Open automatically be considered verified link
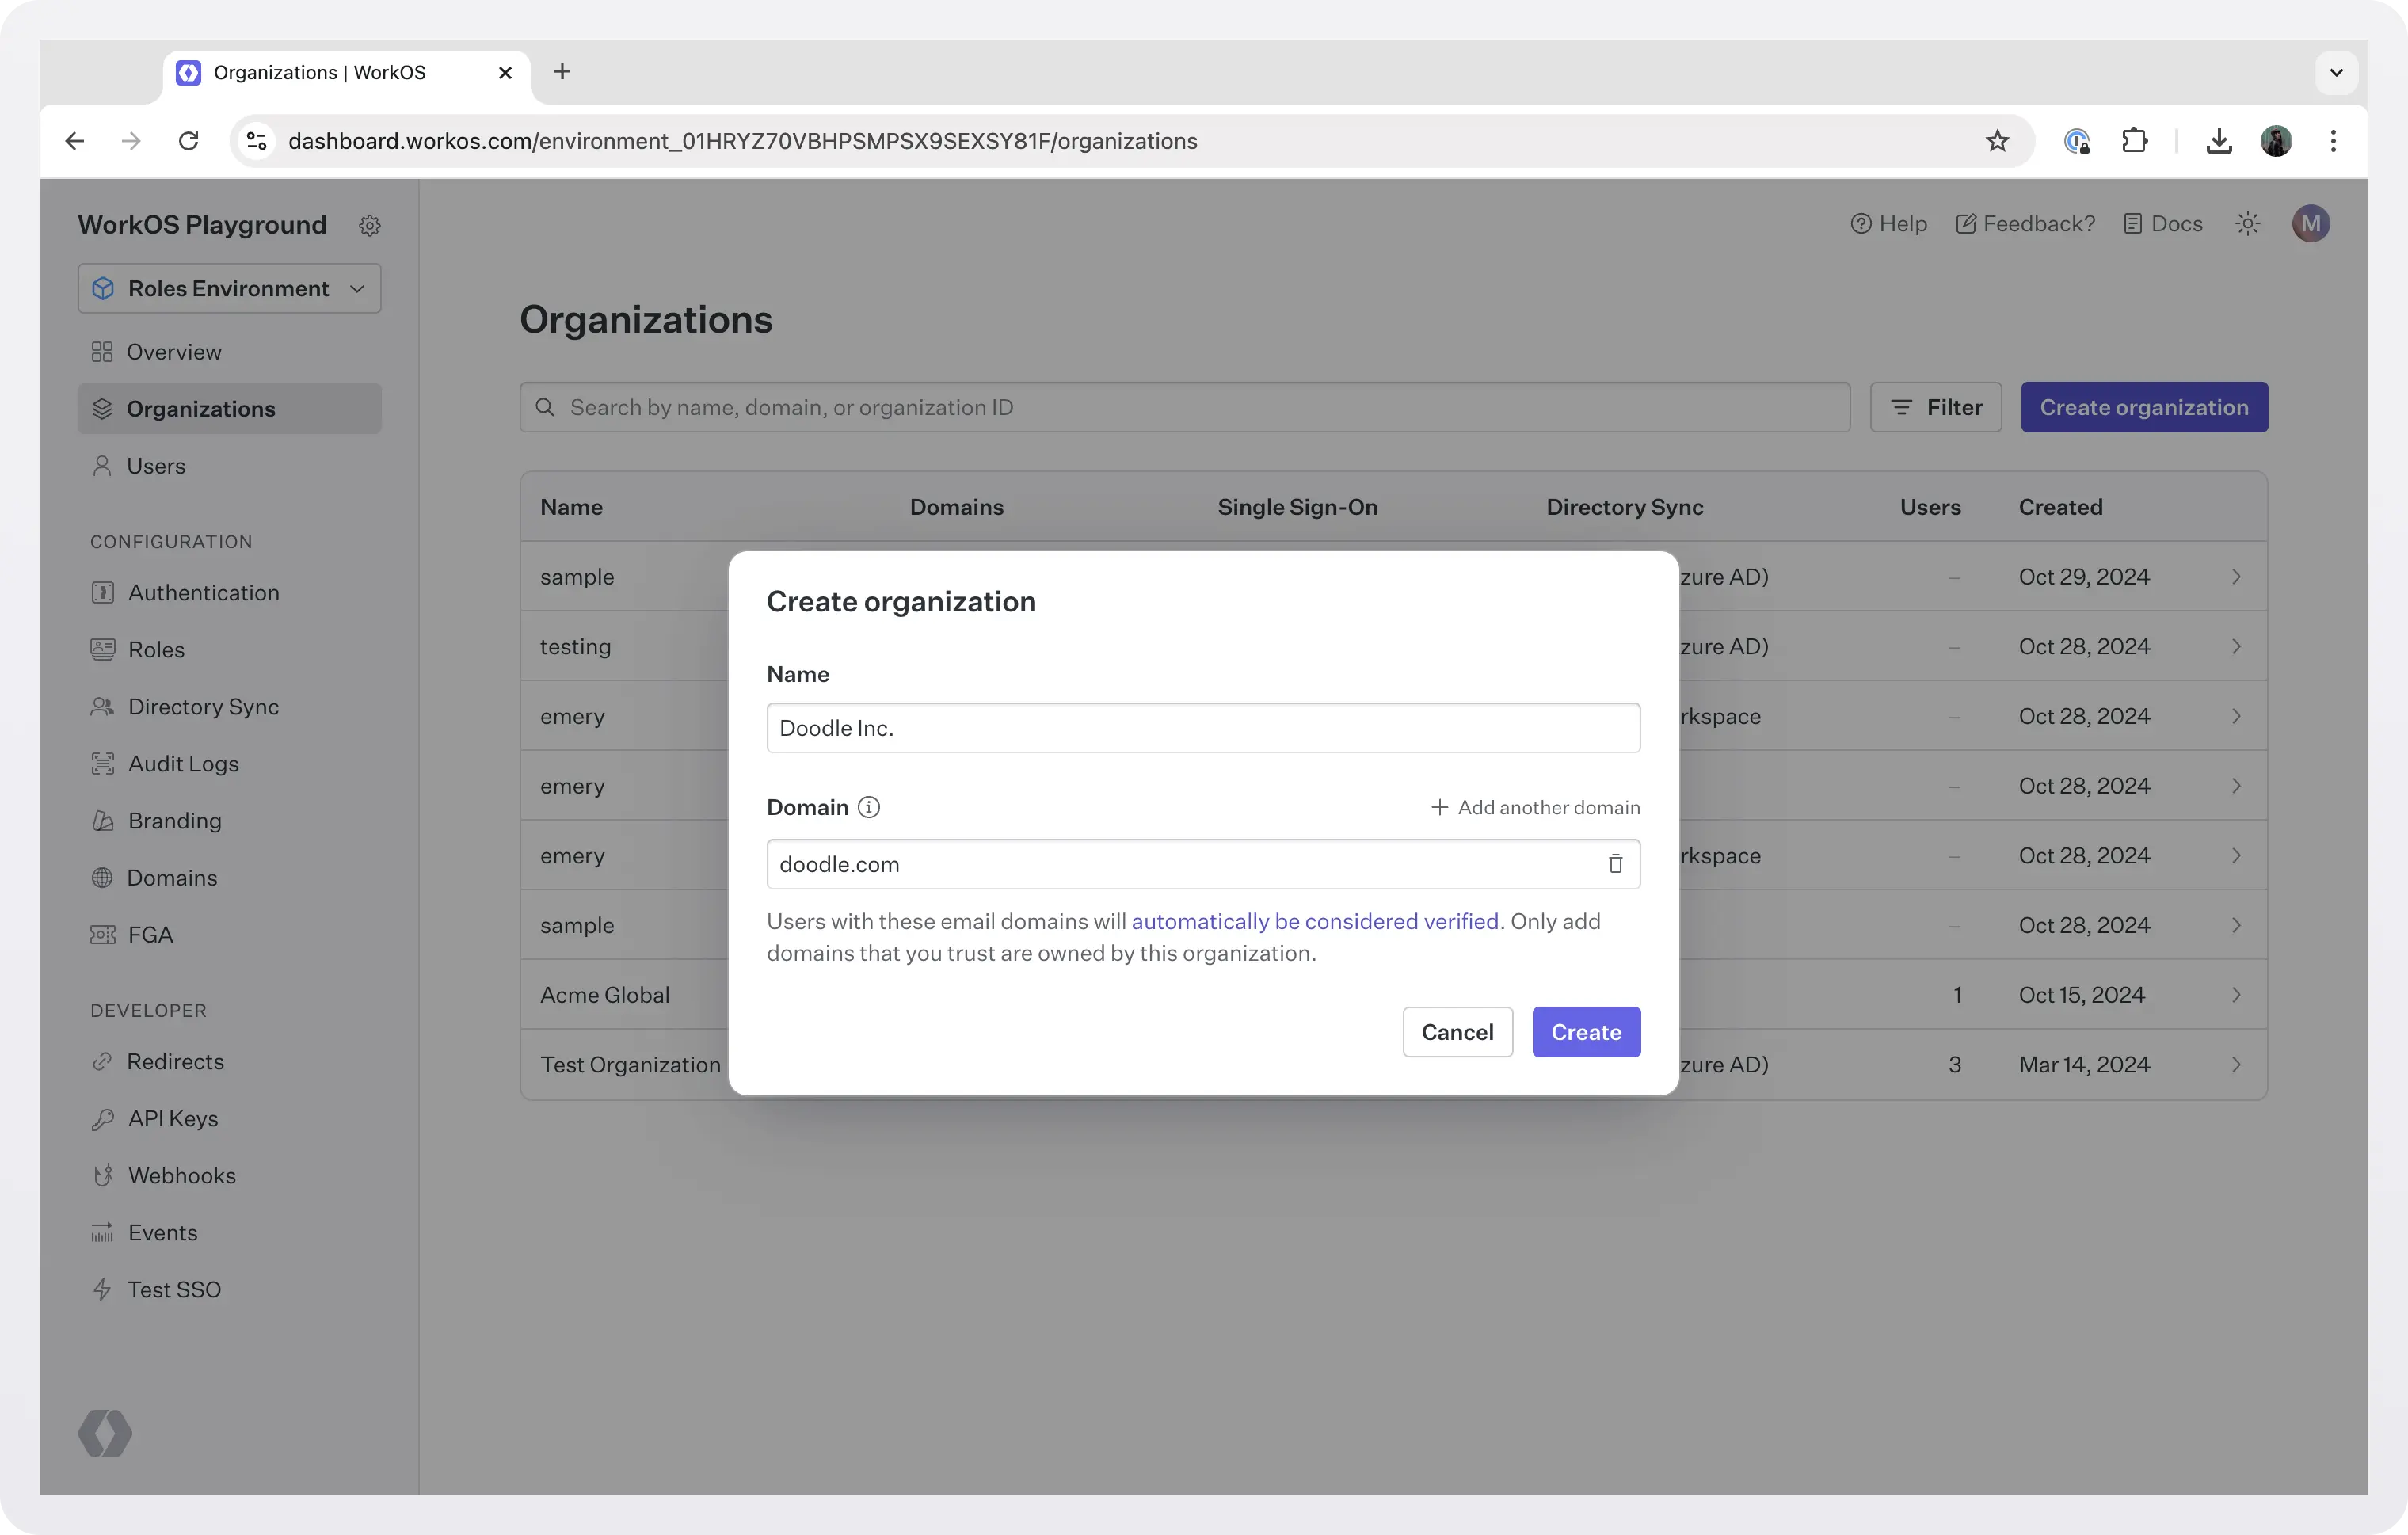The image size is (2408, 1535). tap(1315, 921)
